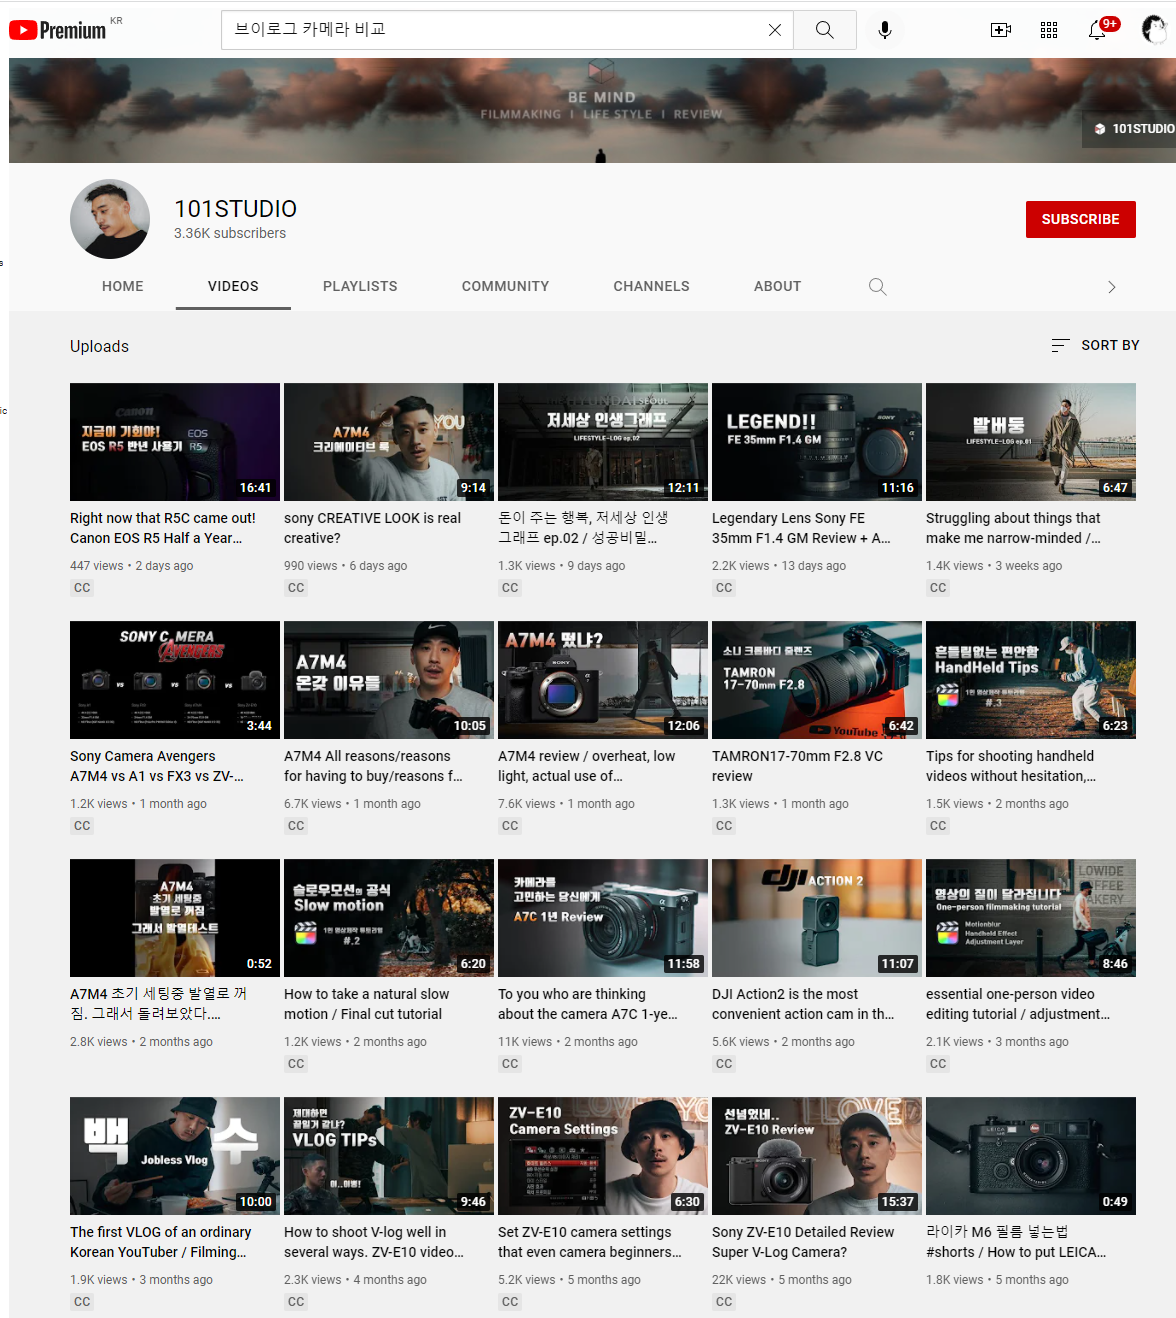Viewport: 1176px width, 1318px height.
Task: Open the DJI Action 2 video thumbnail
Action: [x=817, y=918]
